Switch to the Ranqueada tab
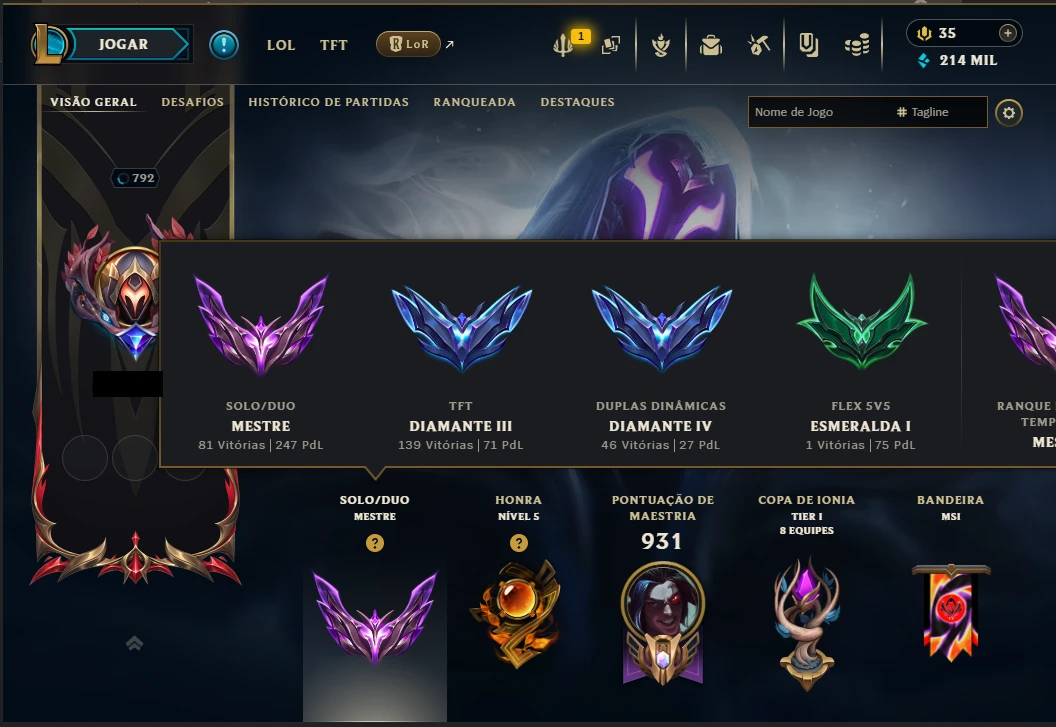Screen dimensions: 1056x727 coord(474,102)
